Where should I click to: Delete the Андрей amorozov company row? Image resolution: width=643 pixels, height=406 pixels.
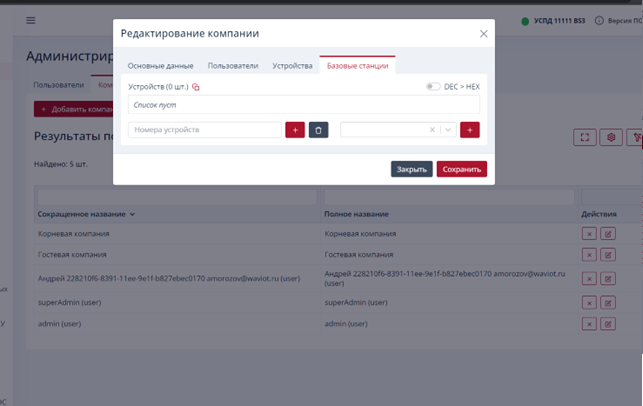tap(589, 279)
